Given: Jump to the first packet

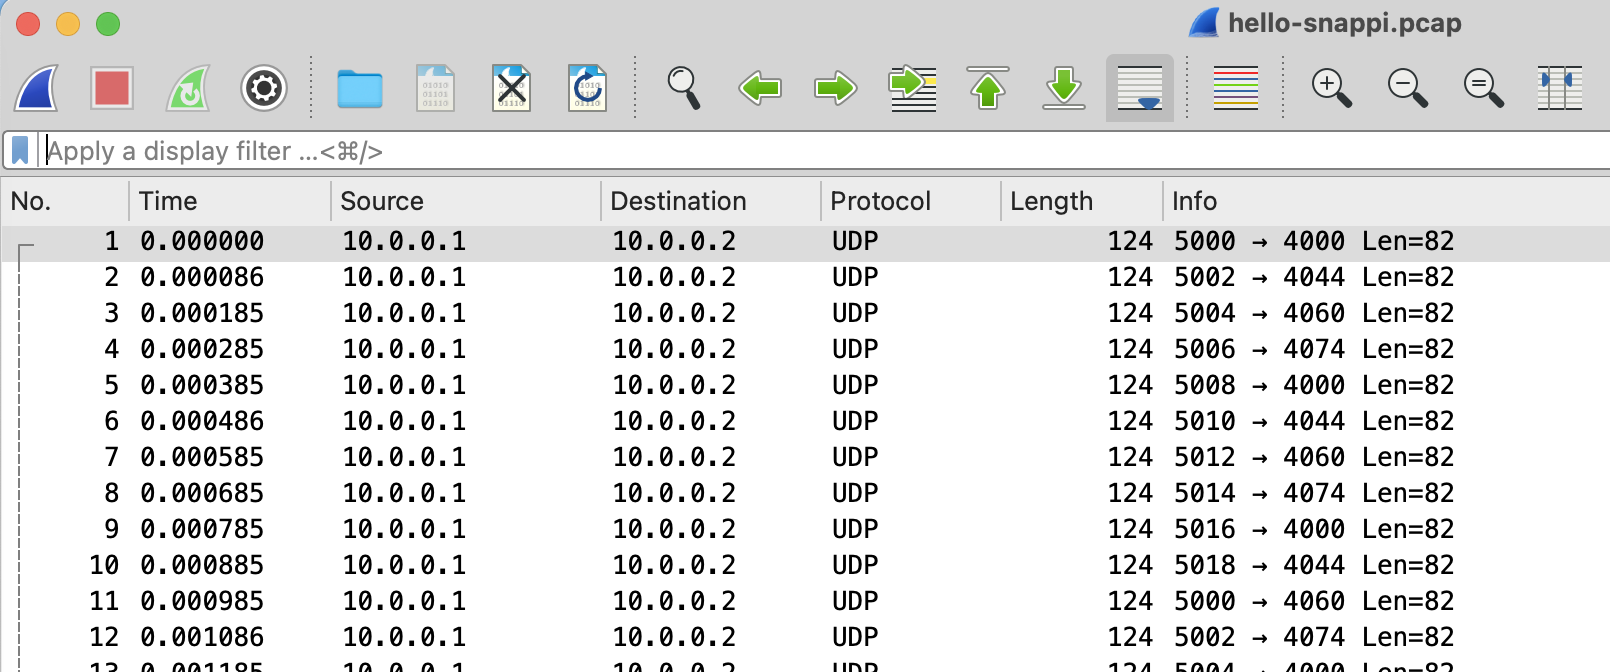Looking at the screenshot, I should pos(988,88).
